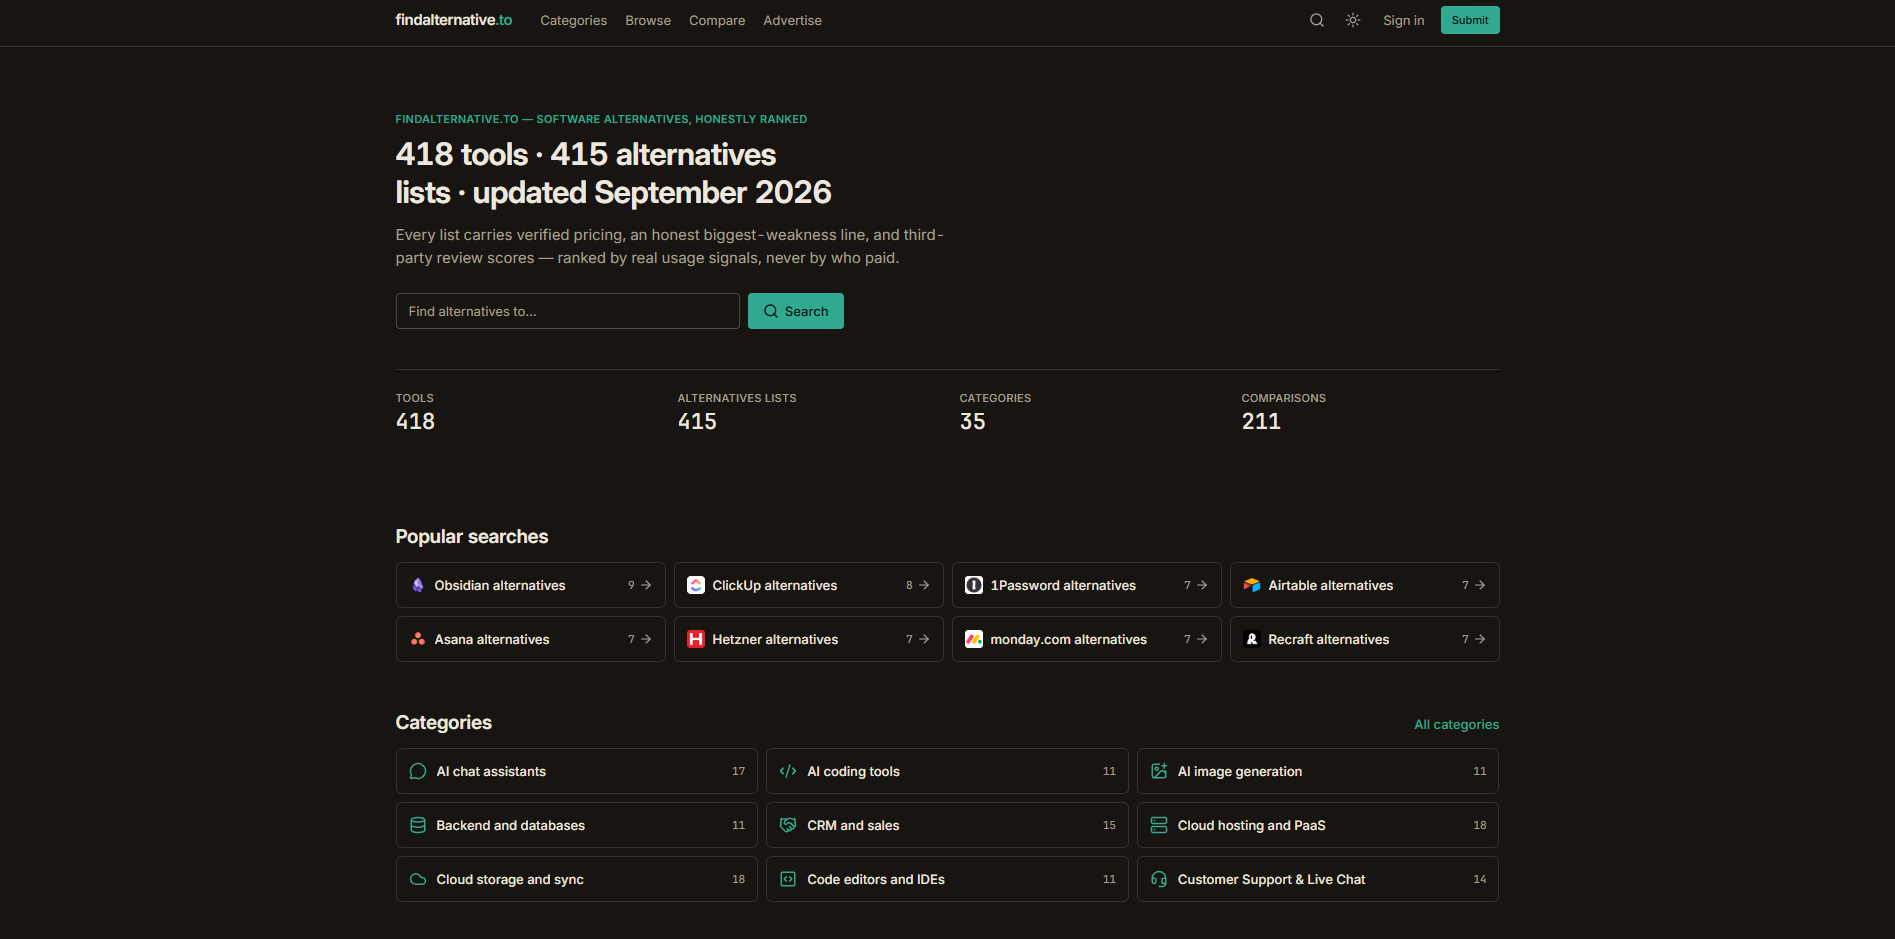Focus the Find alternatives to search field
The height and width of the screenshot is (939, 1895).
click(568, 311)
